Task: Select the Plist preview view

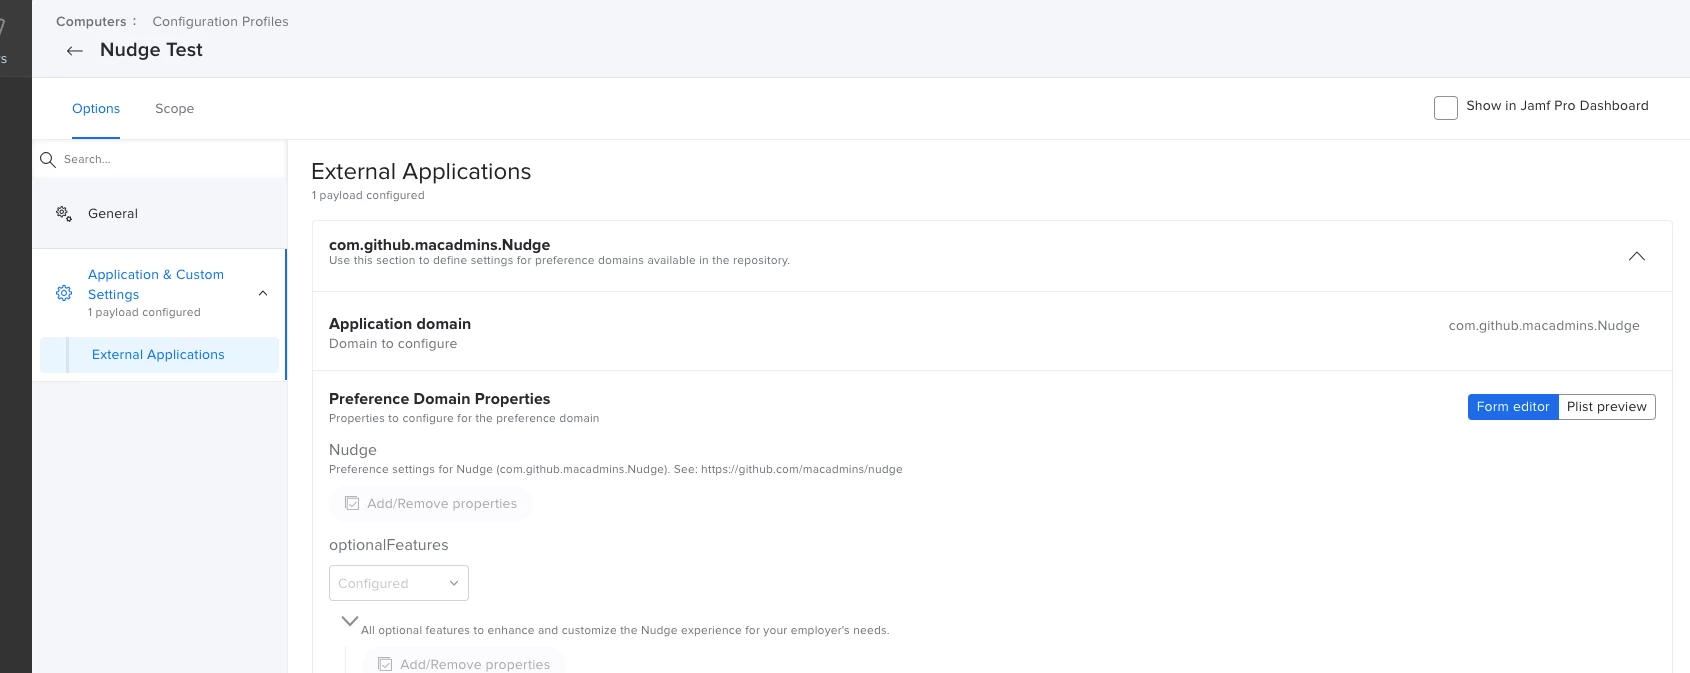Action: pos(1606,407)
